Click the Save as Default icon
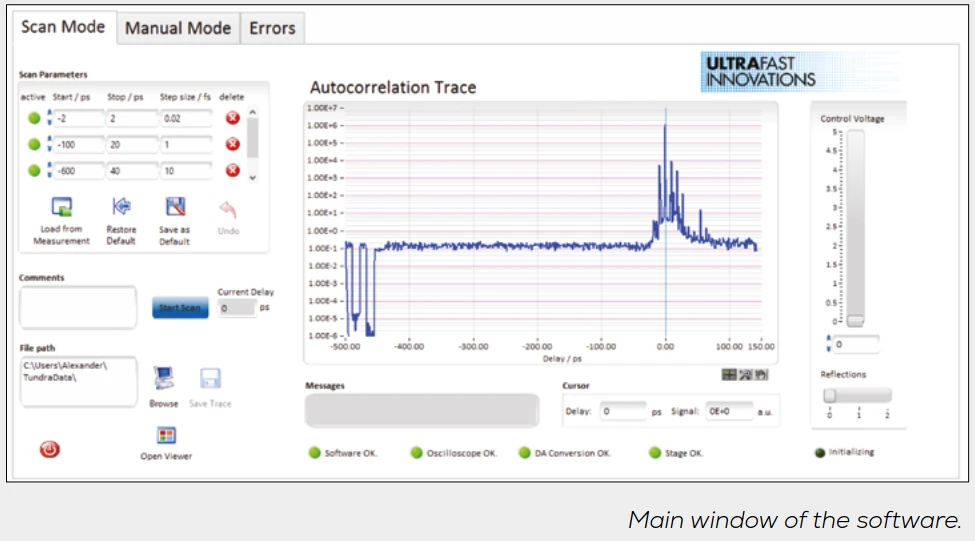Screen dimensions: 975x541 coord(175,207)
